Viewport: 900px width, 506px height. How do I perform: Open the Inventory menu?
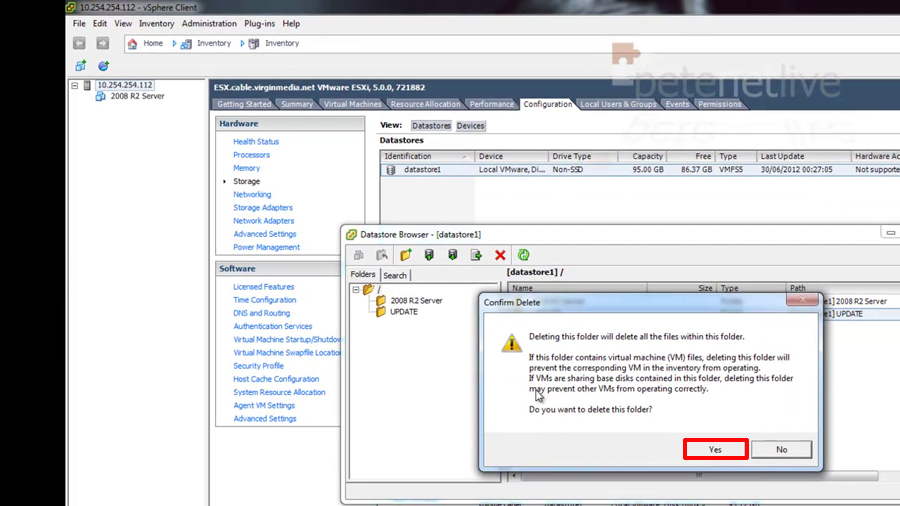[x=156, y=24]
